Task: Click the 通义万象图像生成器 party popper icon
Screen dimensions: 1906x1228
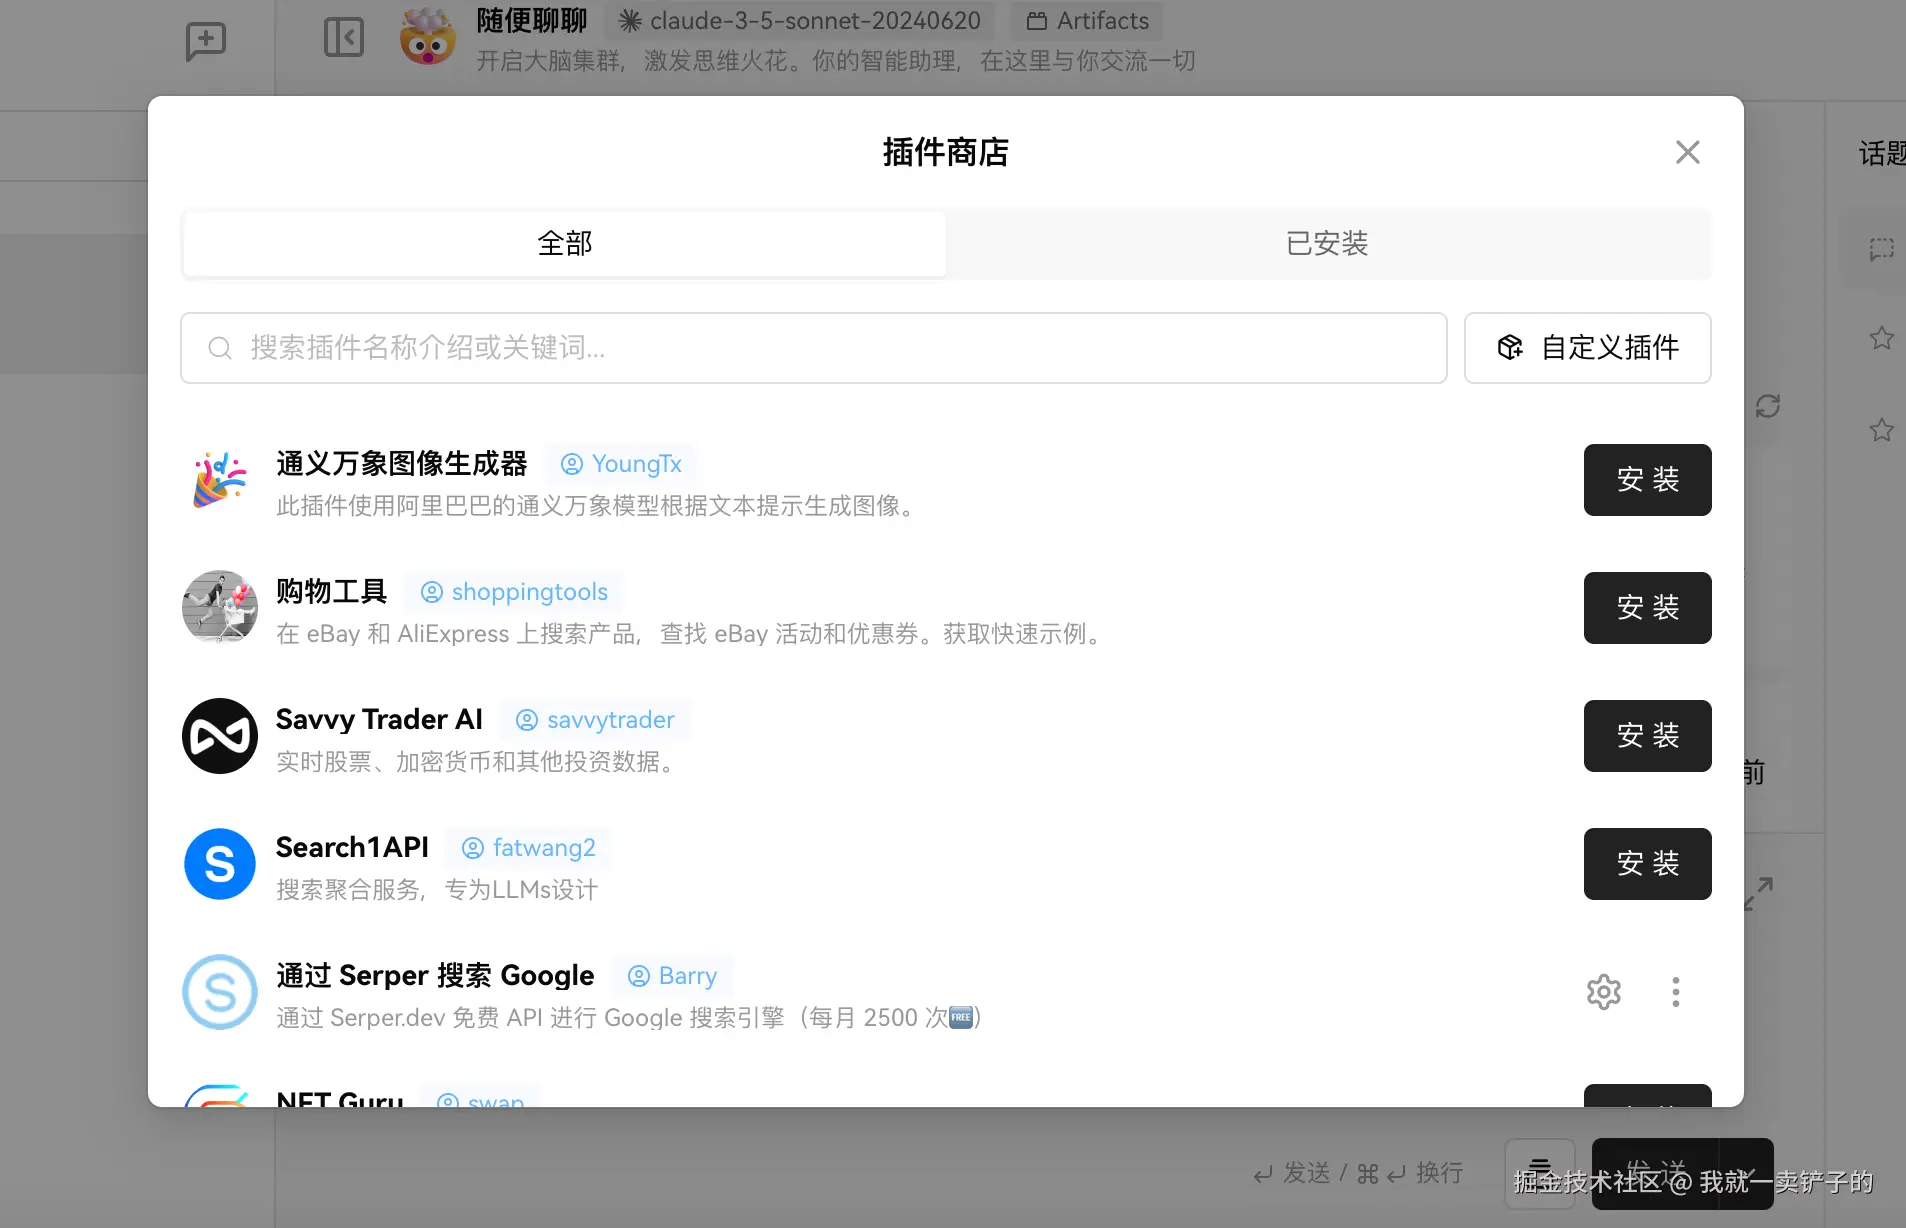Action: coord(220,480)
